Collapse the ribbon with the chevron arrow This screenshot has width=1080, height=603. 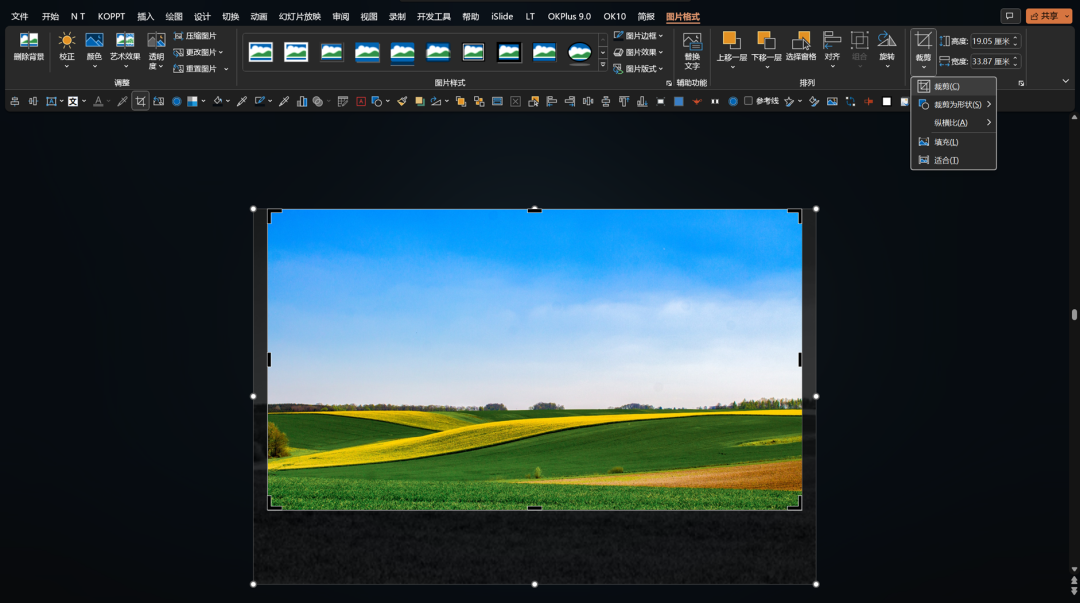tap(1066, 81)
